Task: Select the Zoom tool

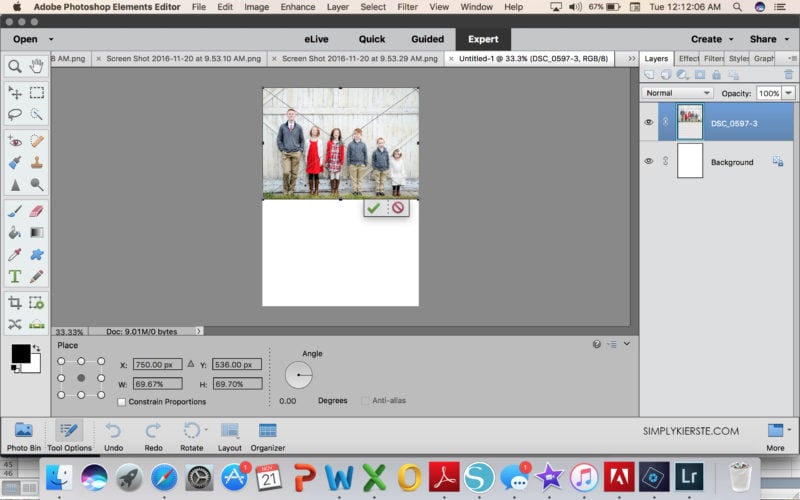Action: (15, 67)
